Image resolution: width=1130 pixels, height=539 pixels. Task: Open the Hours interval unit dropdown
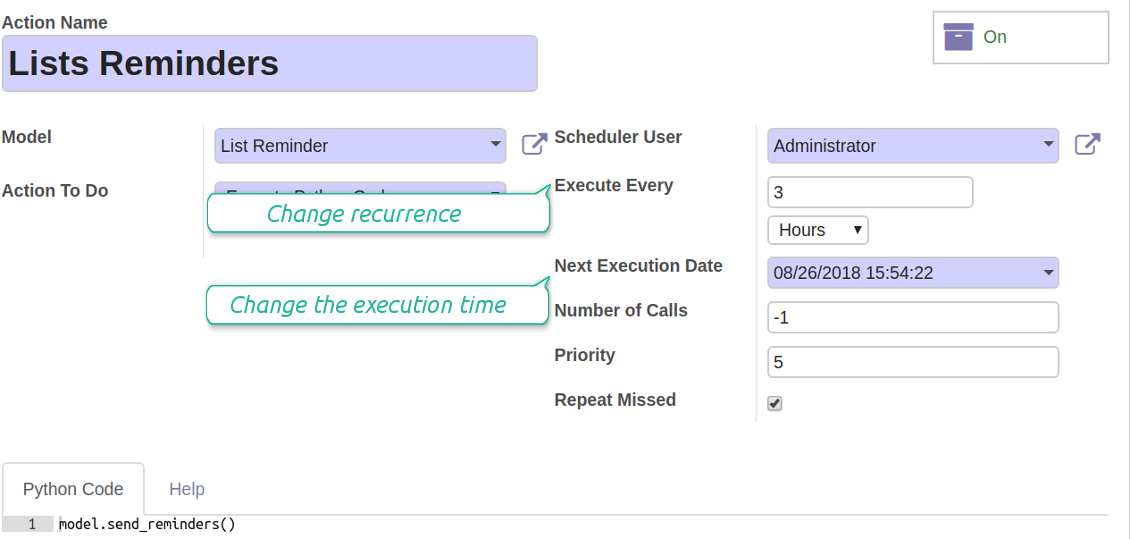[818, 231]
